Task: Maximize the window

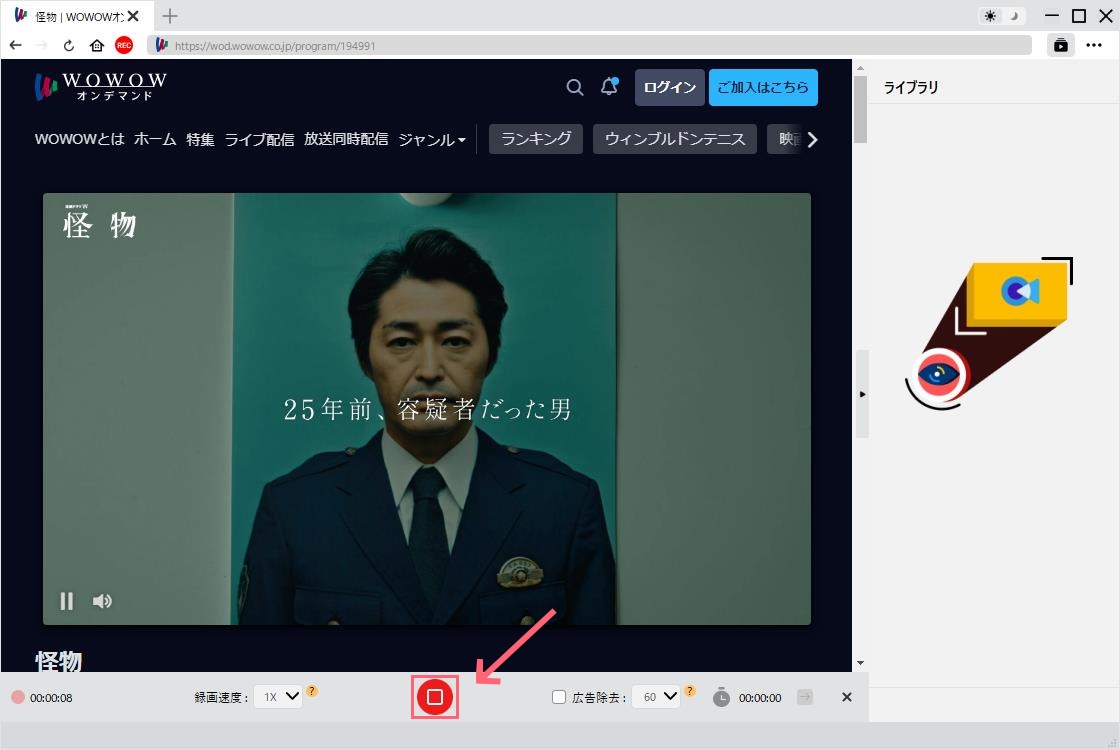Action: click(1079, 16)
